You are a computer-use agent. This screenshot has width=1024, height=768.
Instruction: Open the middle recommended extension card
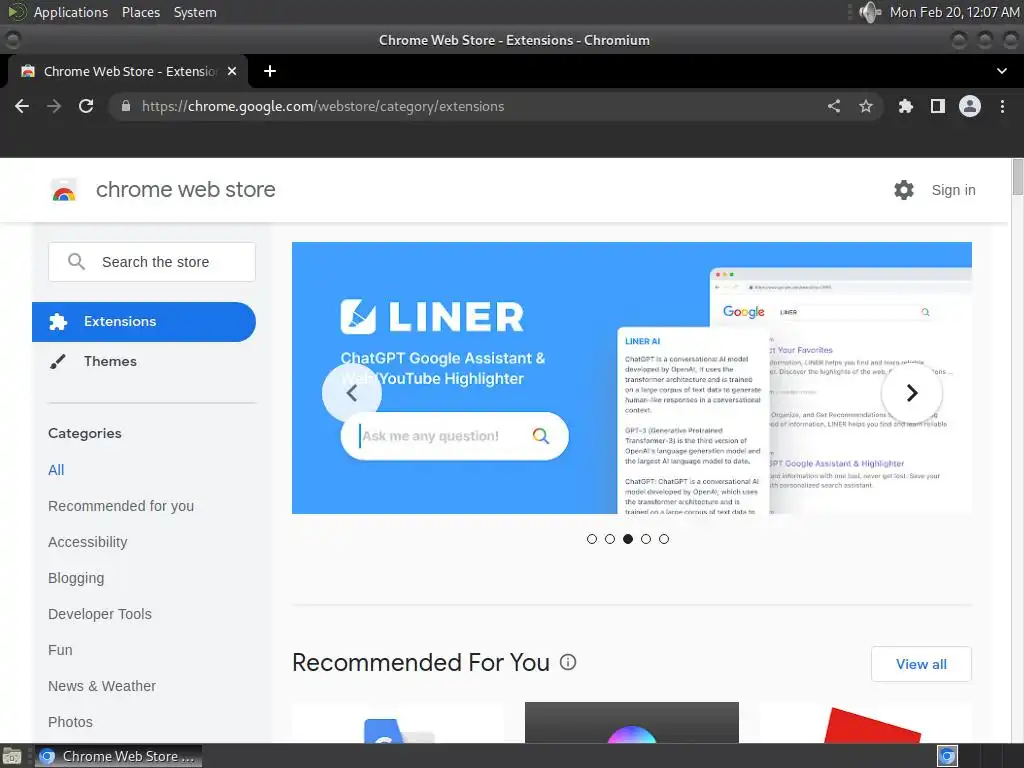point(632,722)
